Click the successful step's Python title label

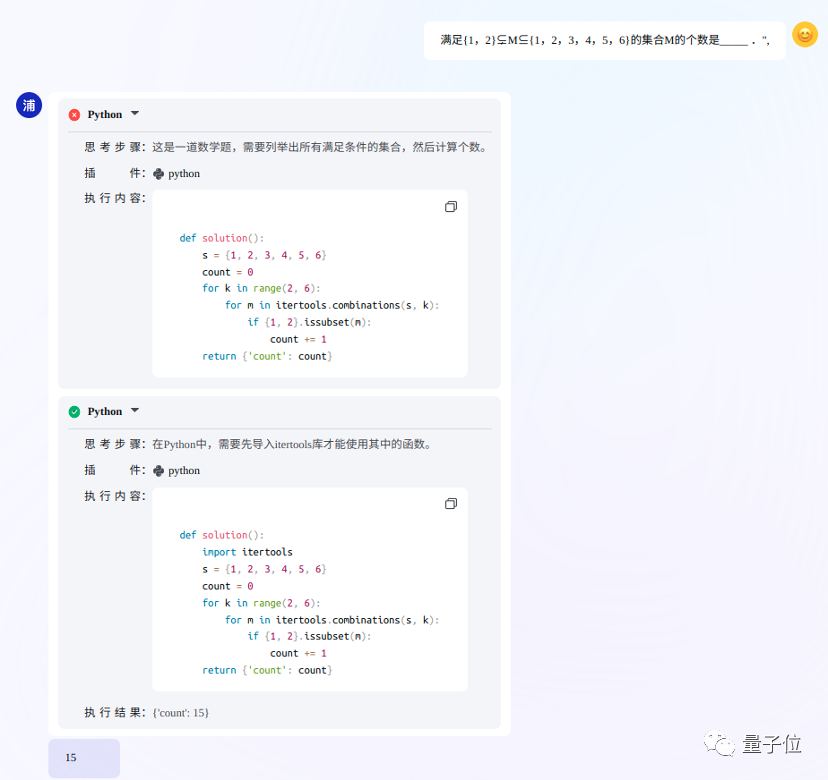click(105, 411)
